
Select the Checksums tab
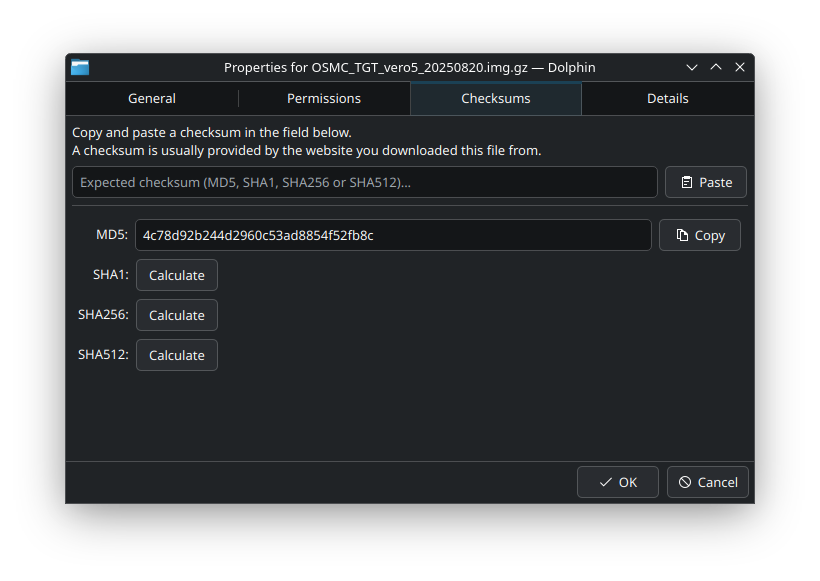coord(495,98)
